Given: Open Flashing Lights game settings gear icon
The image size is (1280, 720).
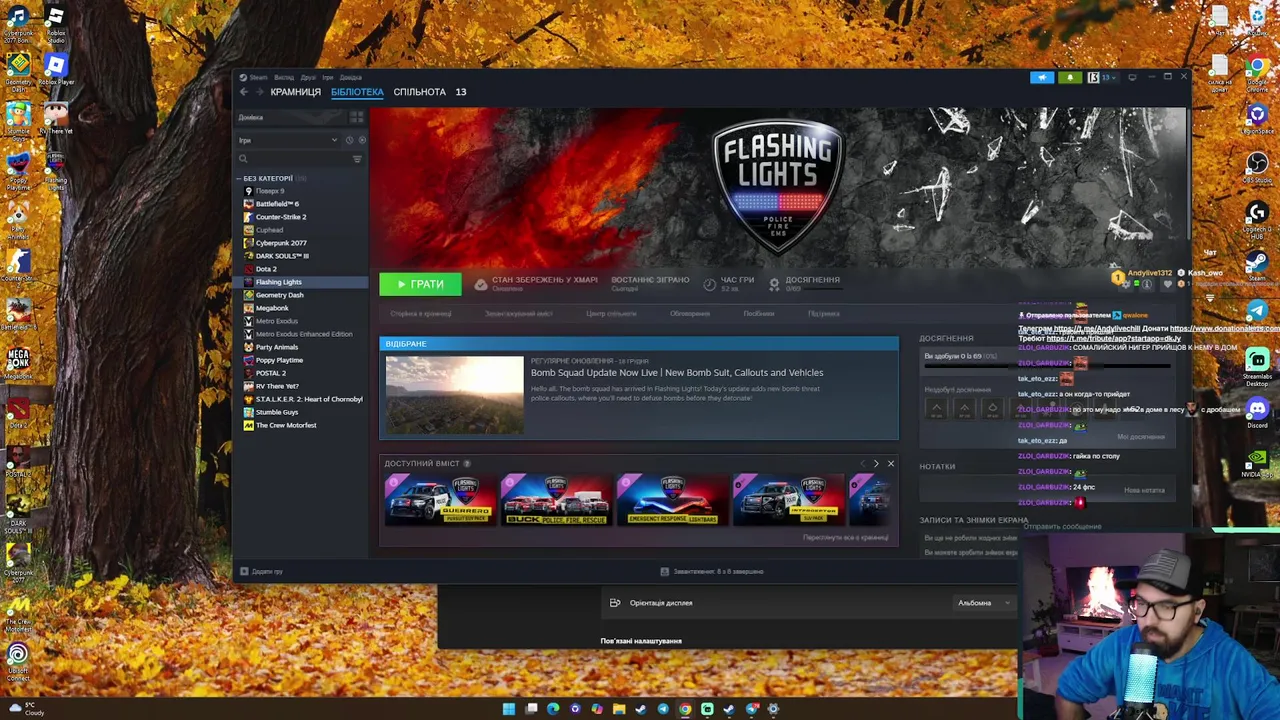Looking at the screenshot, I should tap(1127, 284).
